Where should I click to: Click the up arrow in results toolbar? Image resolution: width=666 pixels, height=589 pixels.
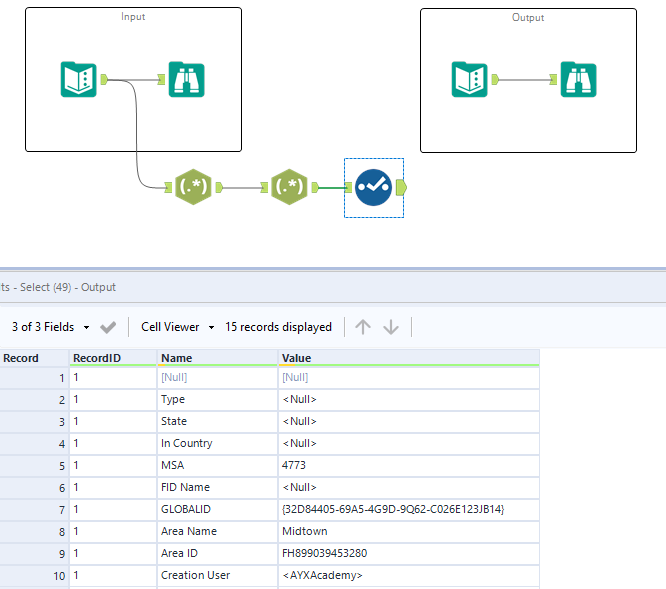coord(363,327)
